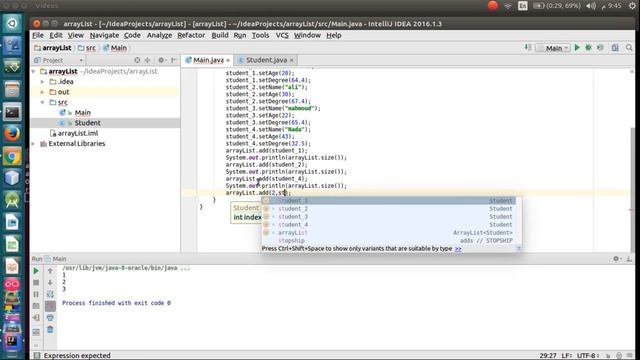Toggle scroll to end in Run console
The image size is (640, 360).
pos(50,306)
